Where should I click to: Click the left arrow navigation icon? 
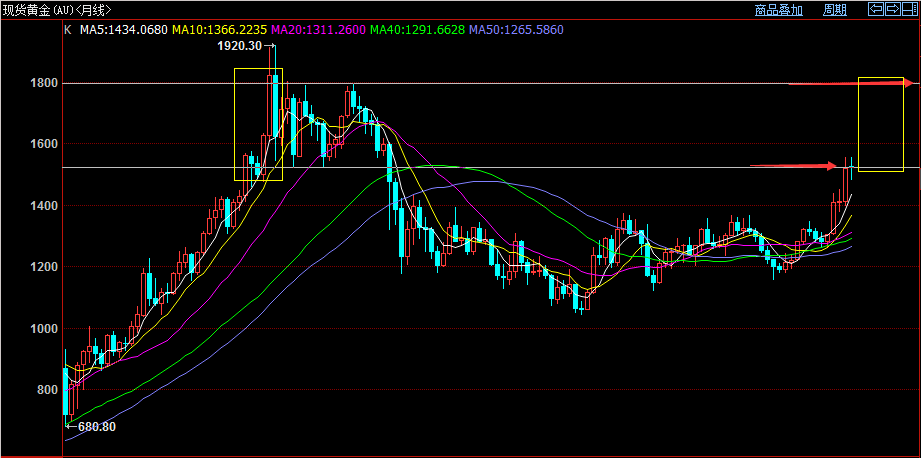click(876, 9)
